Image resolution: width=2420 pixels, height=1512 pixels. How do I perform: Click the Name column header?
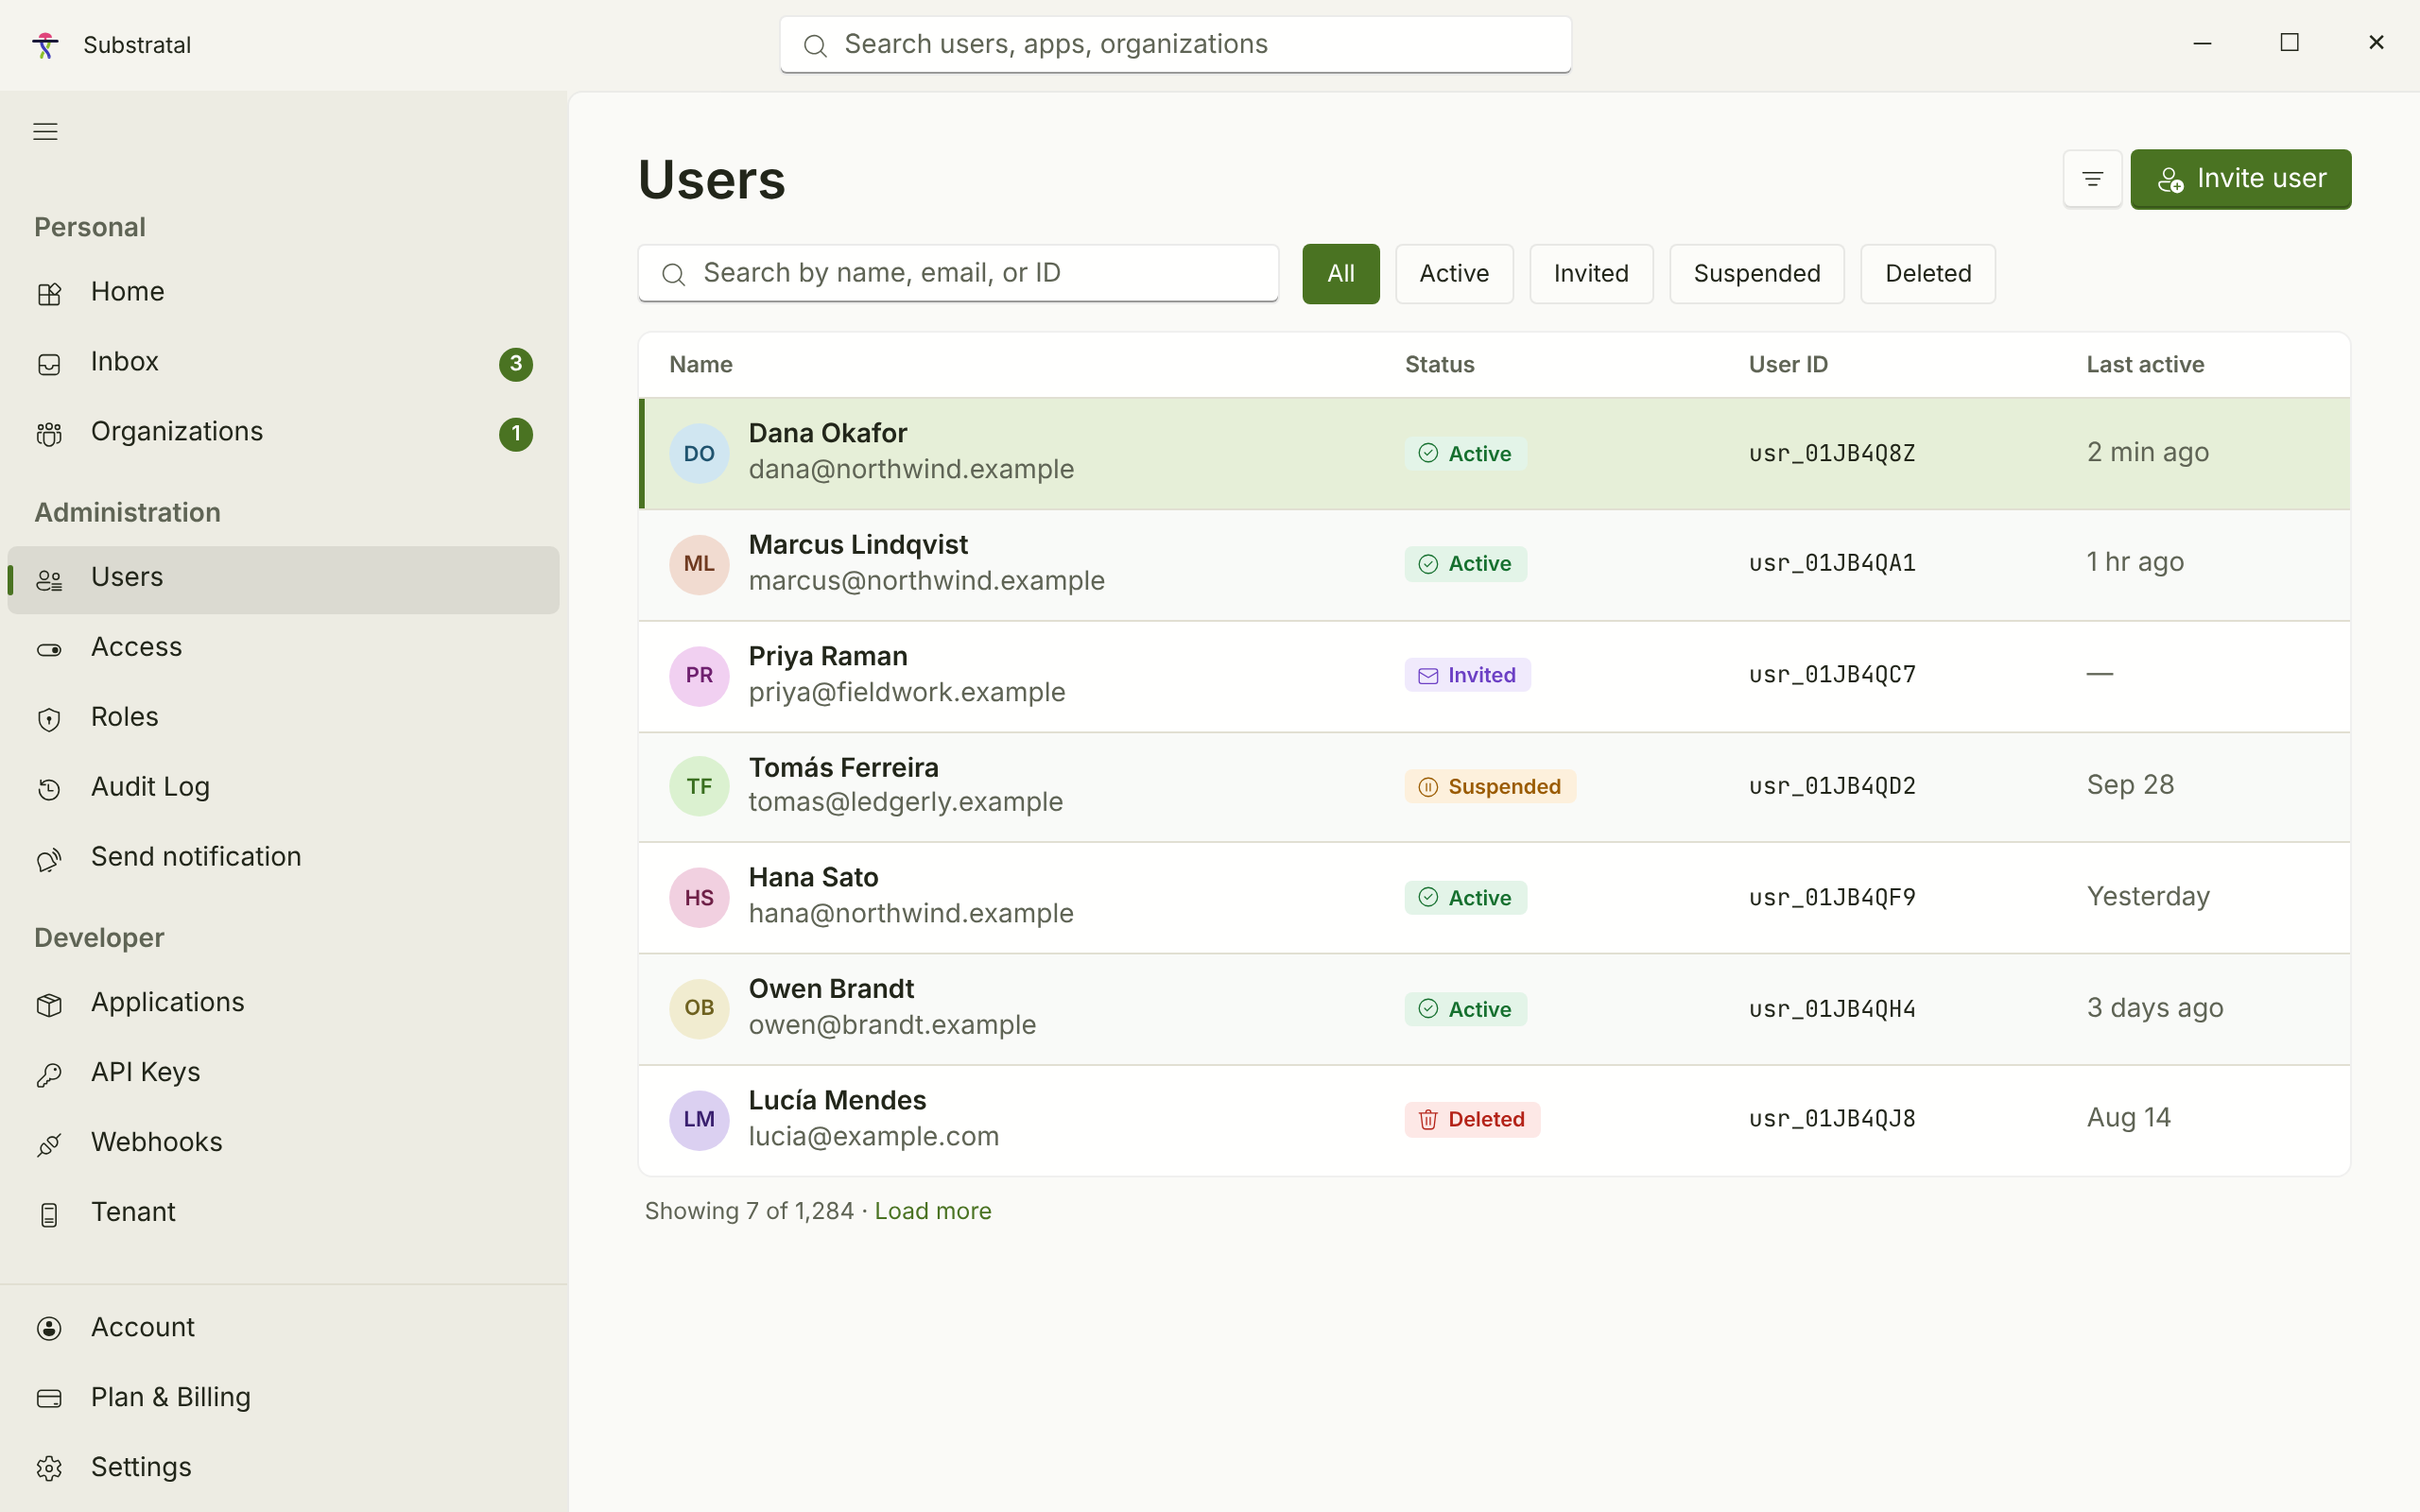[x=700, y=364]
